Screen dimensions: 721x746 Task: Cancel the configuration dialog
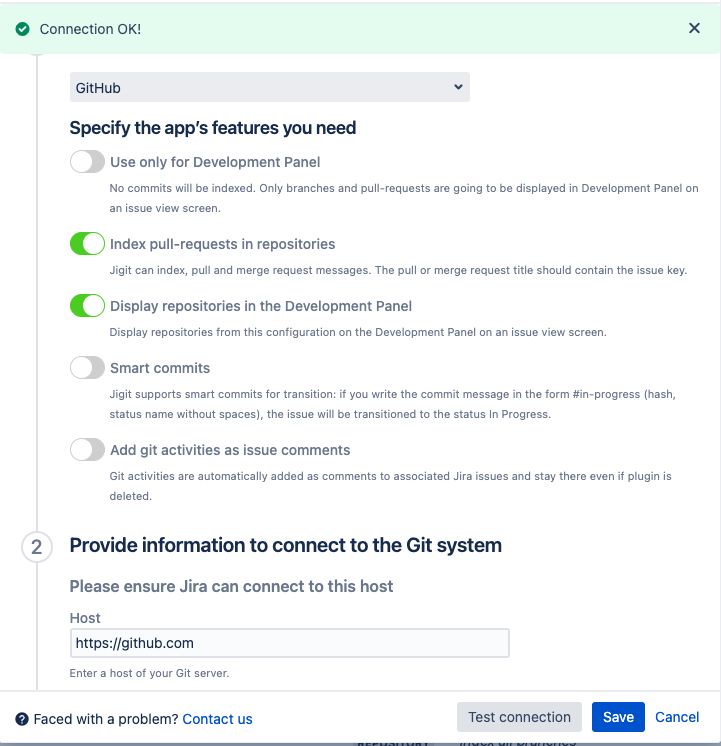pos(677,717)
